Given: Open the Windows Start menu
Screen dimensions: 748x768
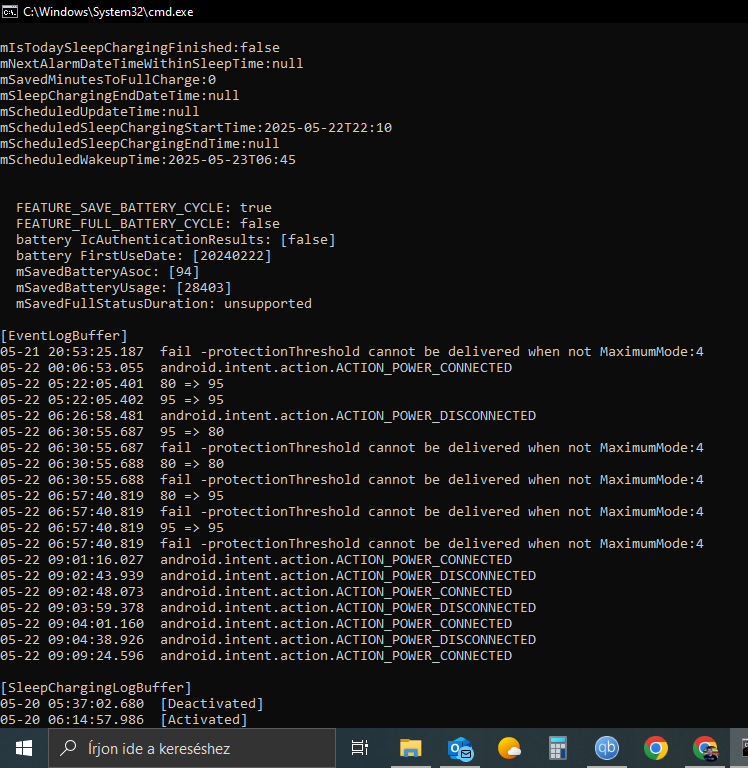Looking at the screenshot, I should point(24,748).
